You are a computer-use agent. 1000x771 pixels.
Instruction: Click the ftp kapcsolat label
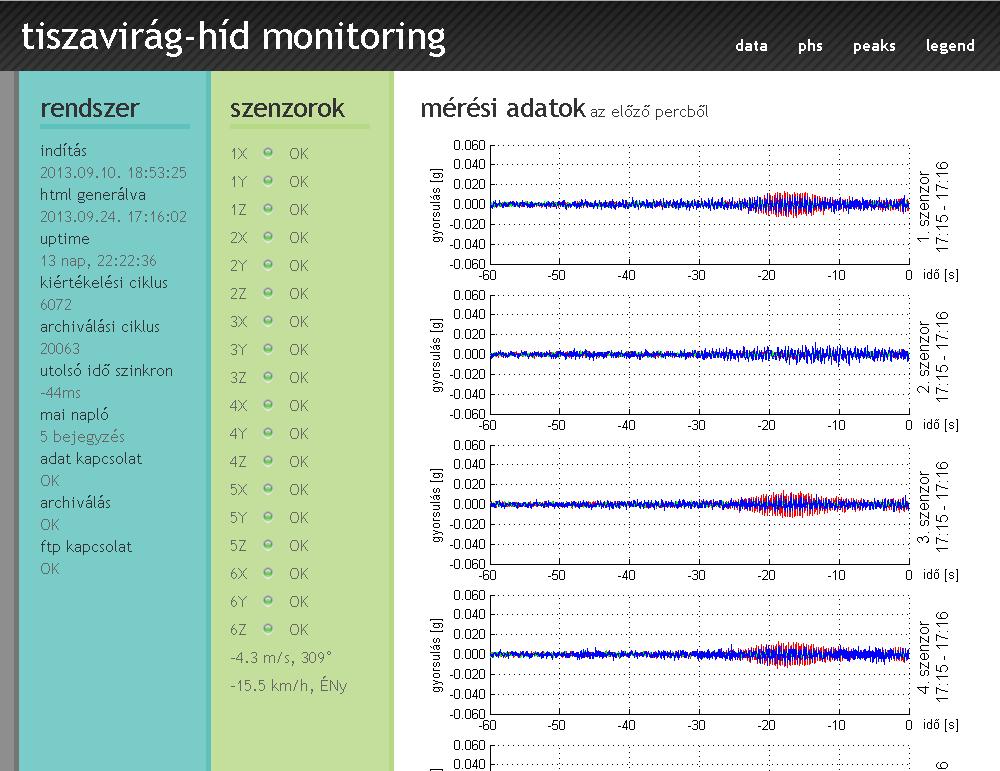click(x=86, y=547)
